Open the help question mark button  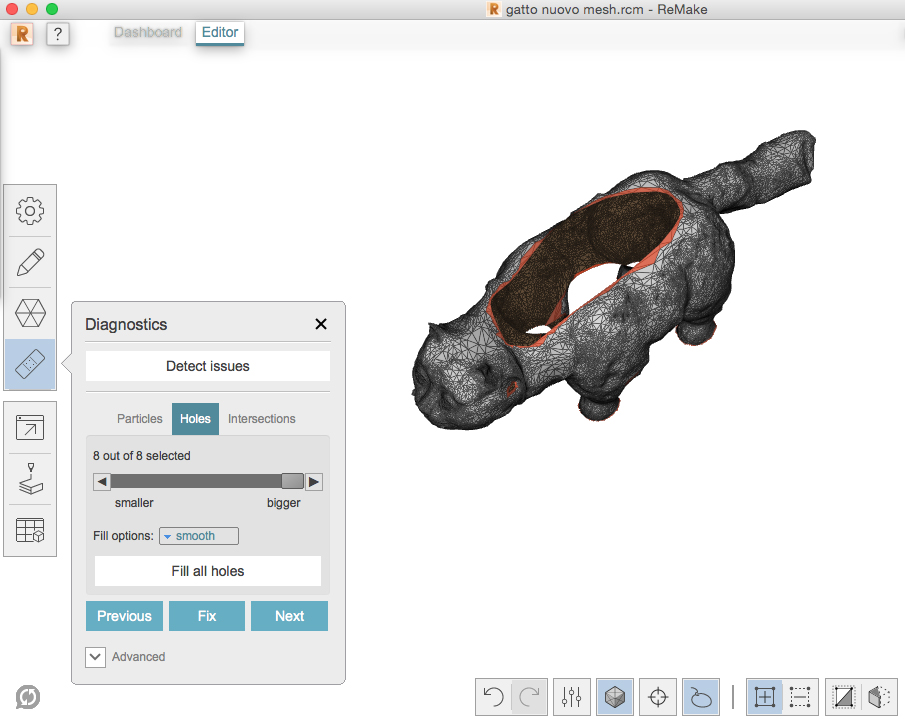(58, 34)
